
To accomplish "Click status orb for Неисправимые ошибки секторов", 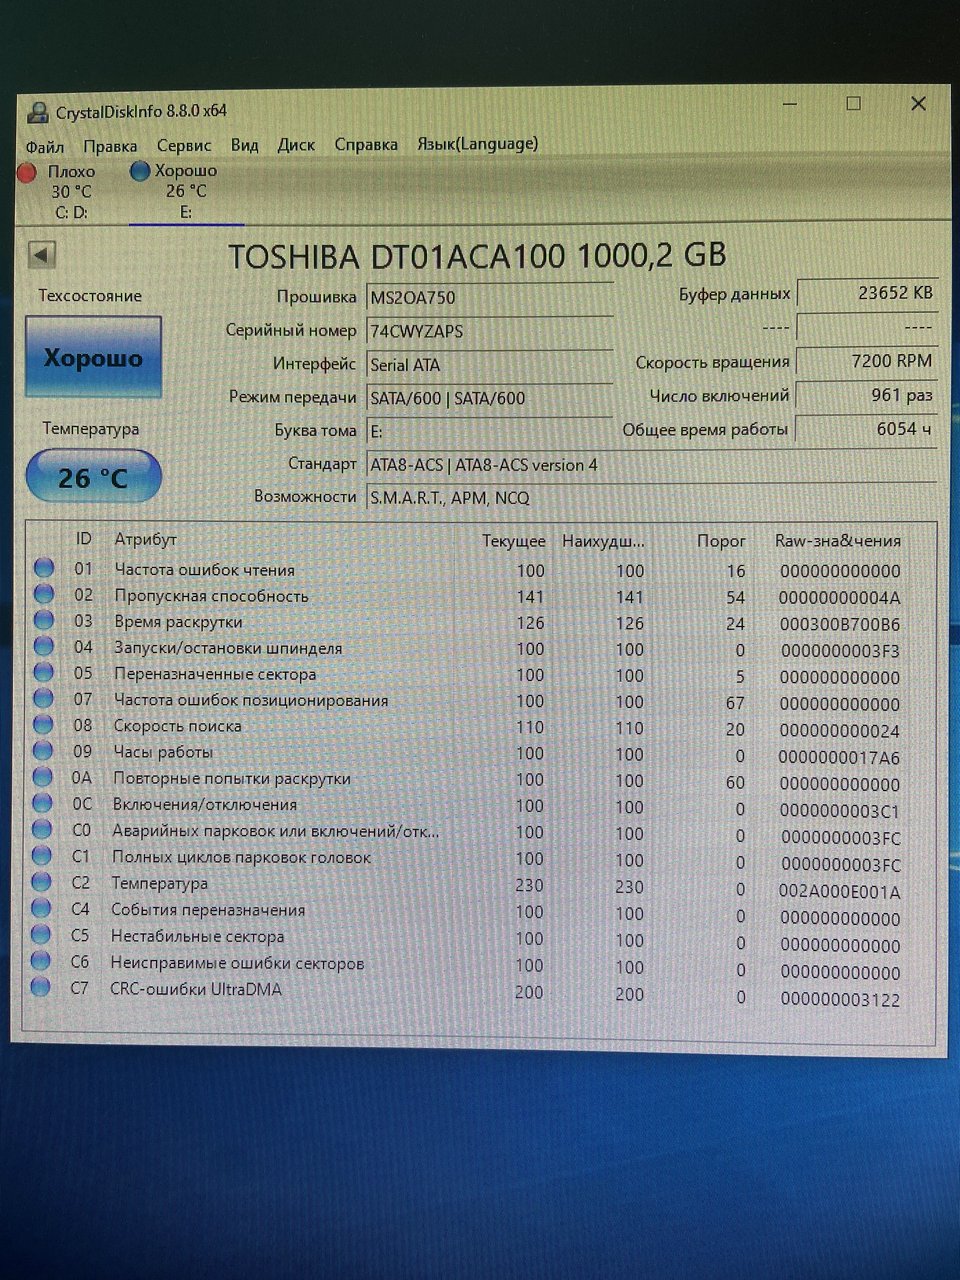I will [41, 961].
